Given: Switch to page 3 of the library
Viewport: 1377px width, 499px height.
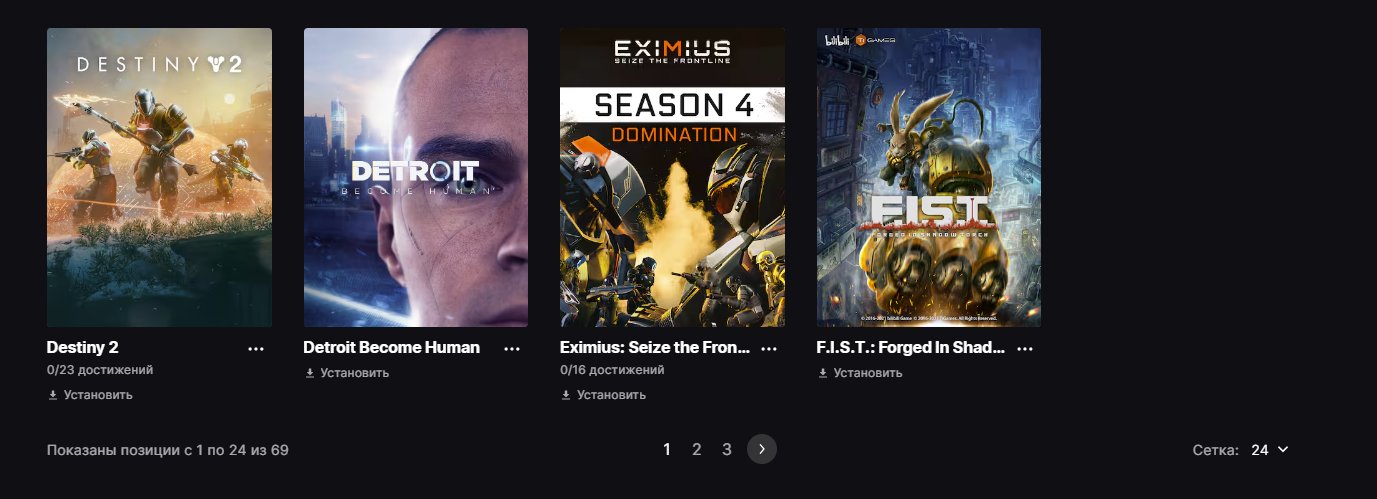Looking at the screenshot, I should click(x=727, y=450).
